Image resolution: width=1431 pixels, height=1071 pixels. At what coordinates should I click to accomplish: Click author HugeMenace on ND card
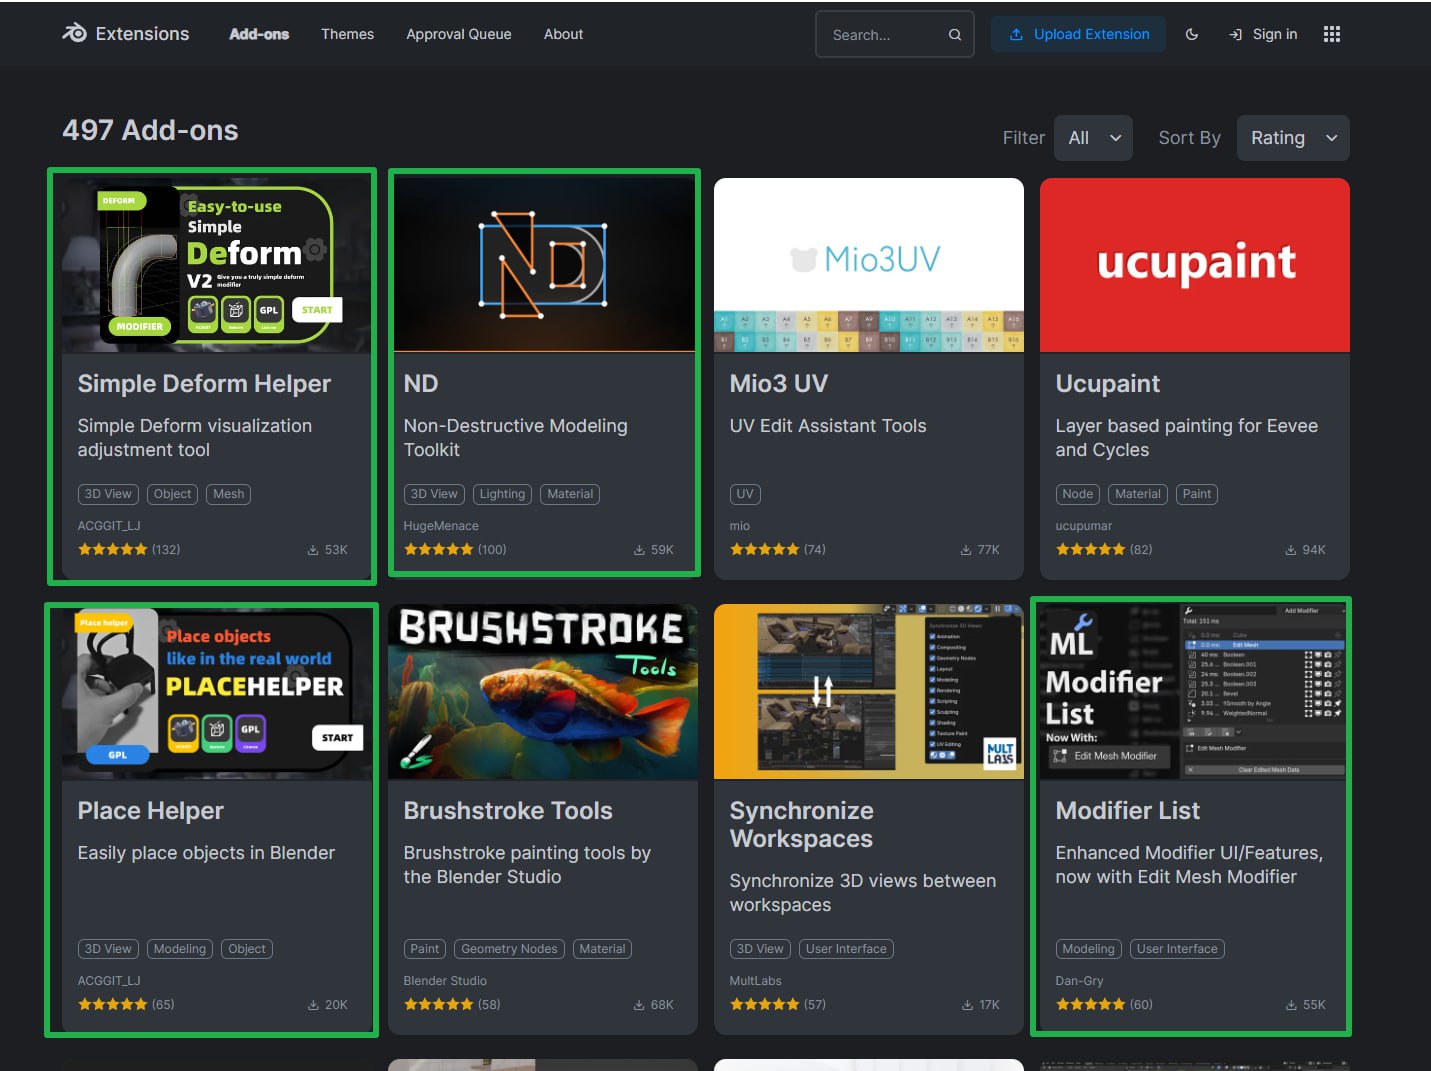pyautogui.click(x=441, y=526)
